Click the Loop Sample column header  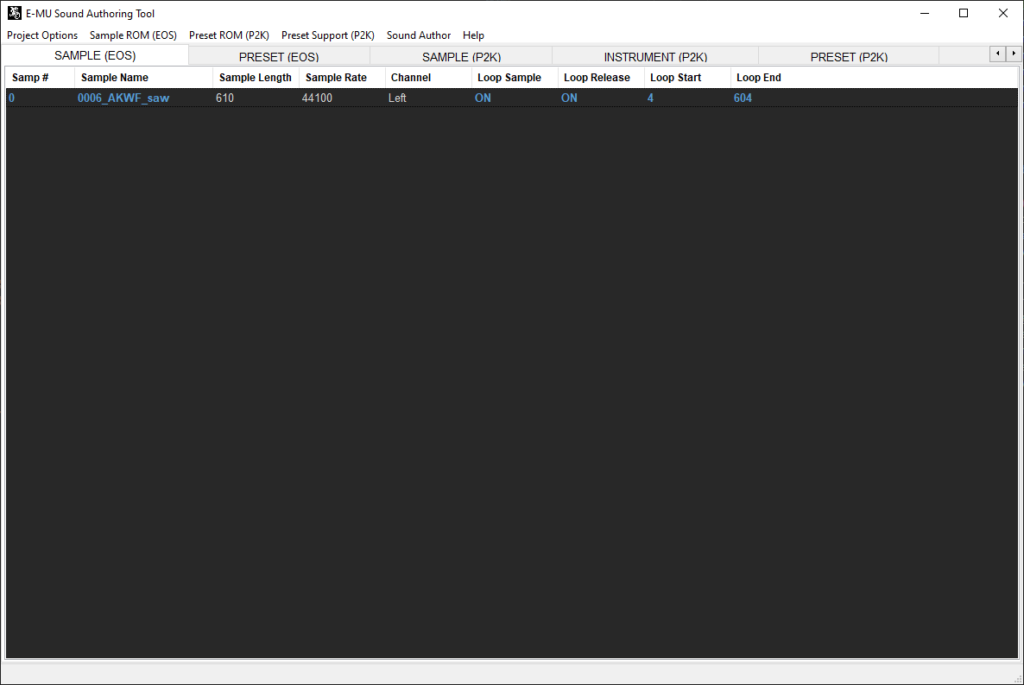515,78
